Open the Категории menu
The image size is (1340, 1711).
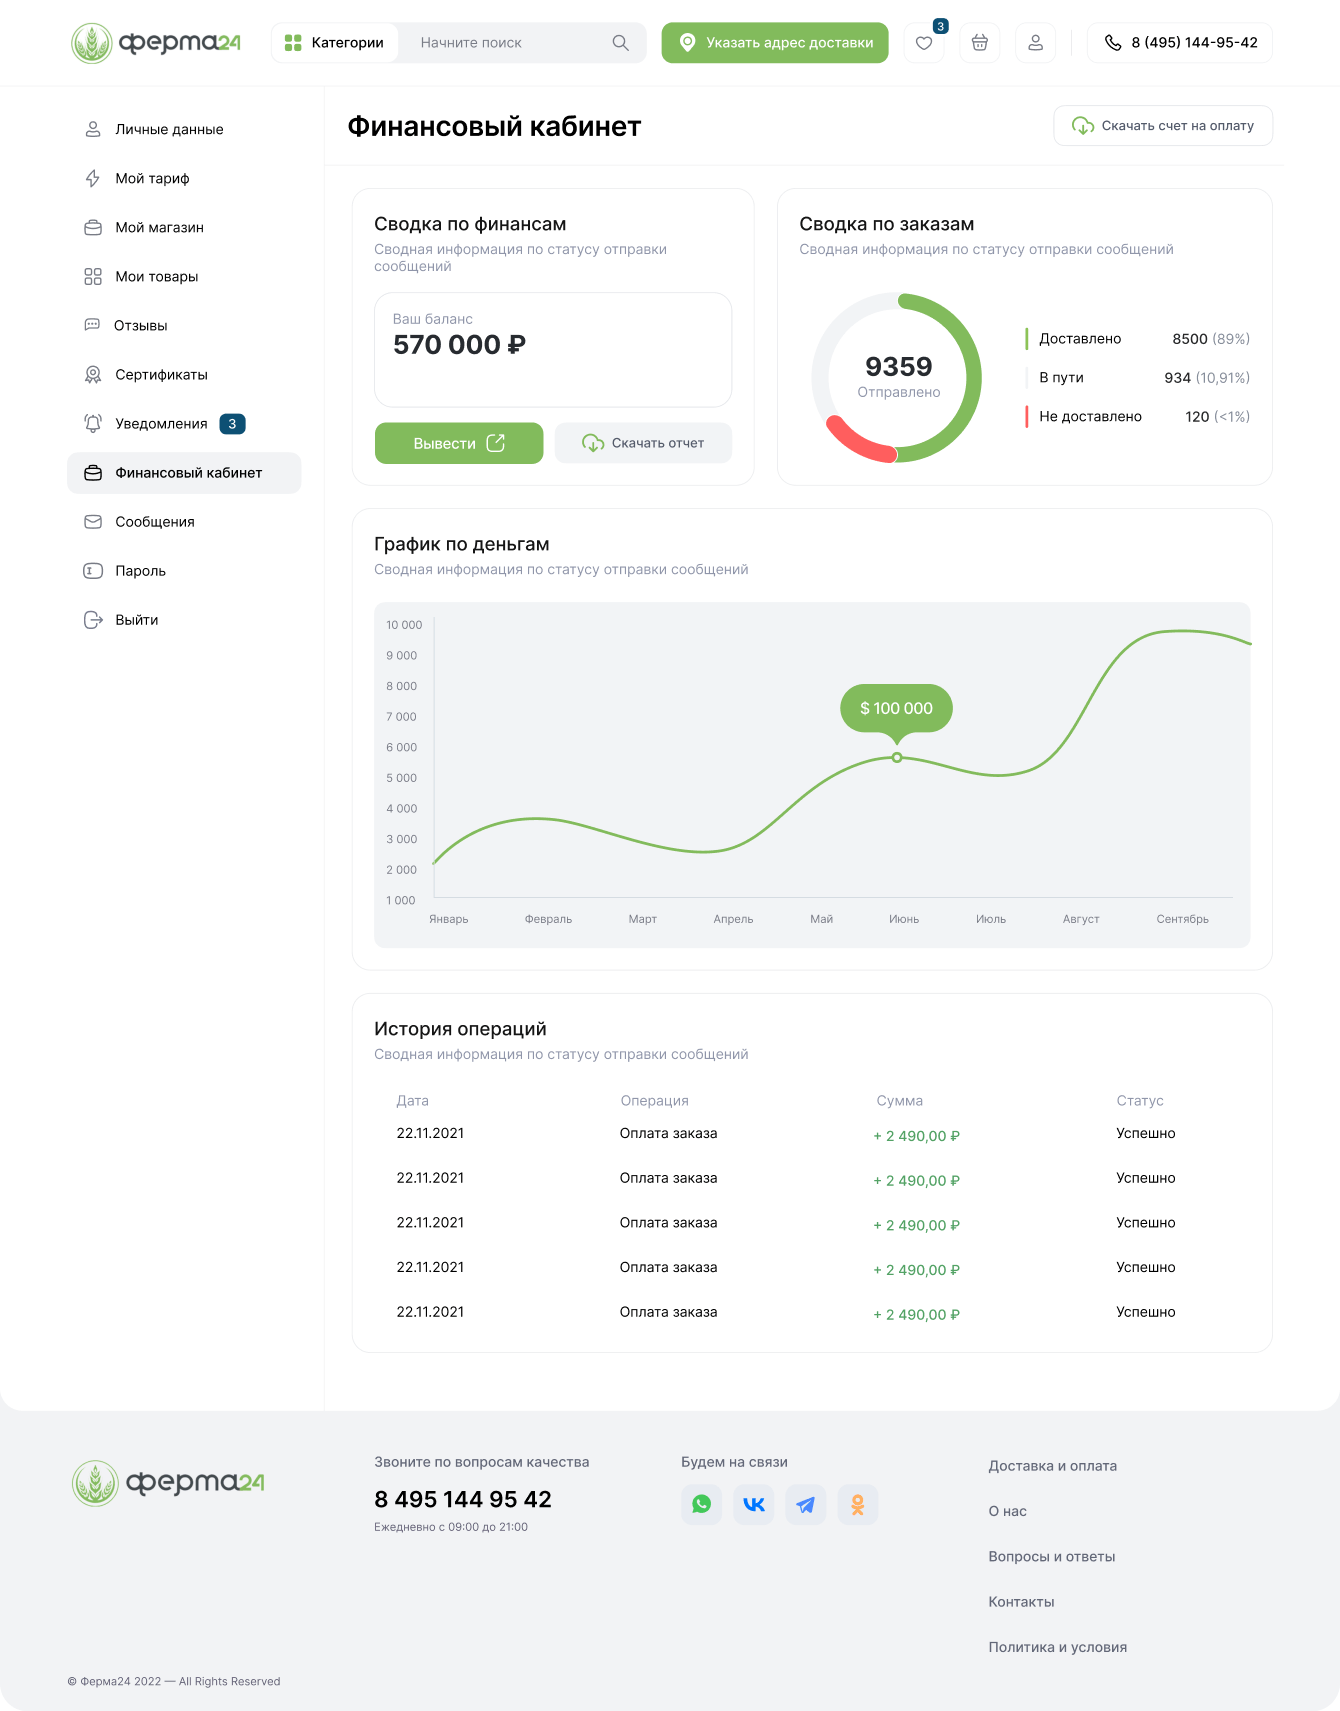pos(335,43)
